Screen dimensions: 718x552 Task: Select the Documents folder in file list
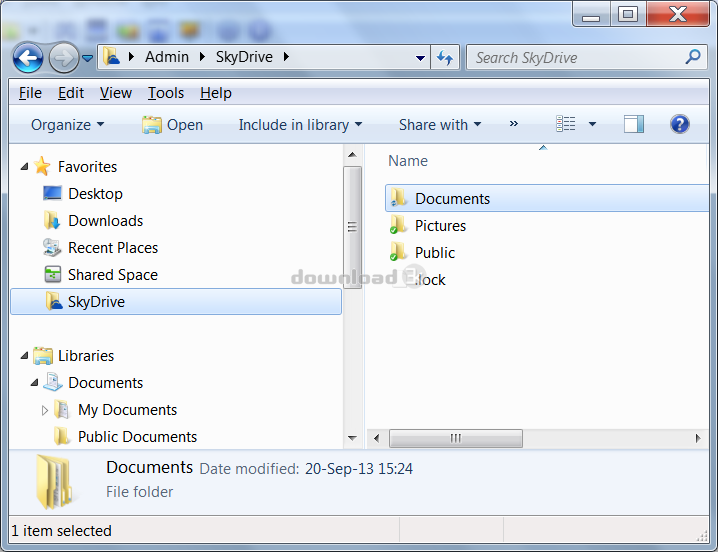coord(547,198)
